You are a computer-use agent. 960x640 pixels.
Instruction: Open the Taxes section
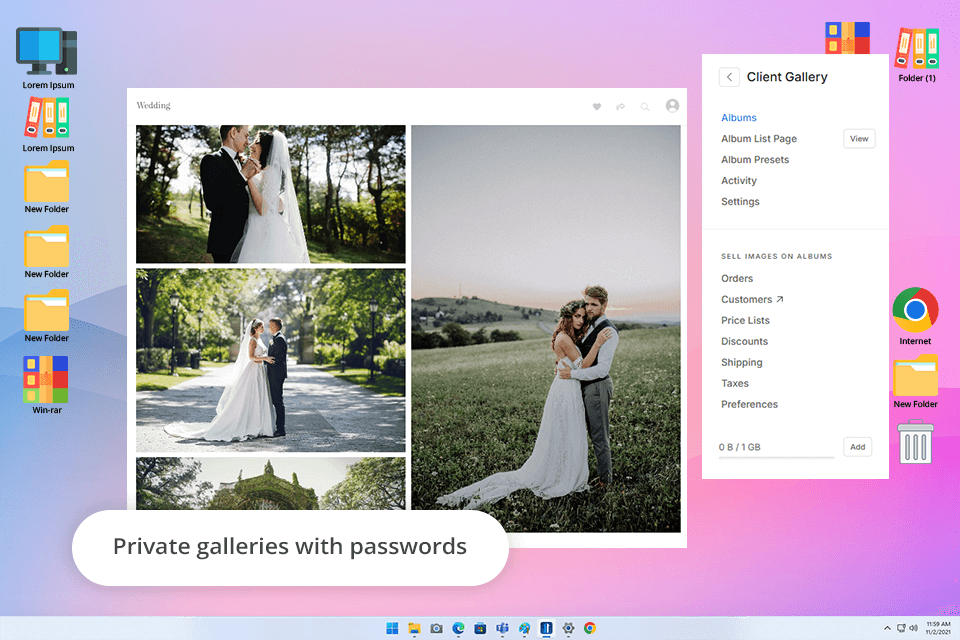[735, 383]
